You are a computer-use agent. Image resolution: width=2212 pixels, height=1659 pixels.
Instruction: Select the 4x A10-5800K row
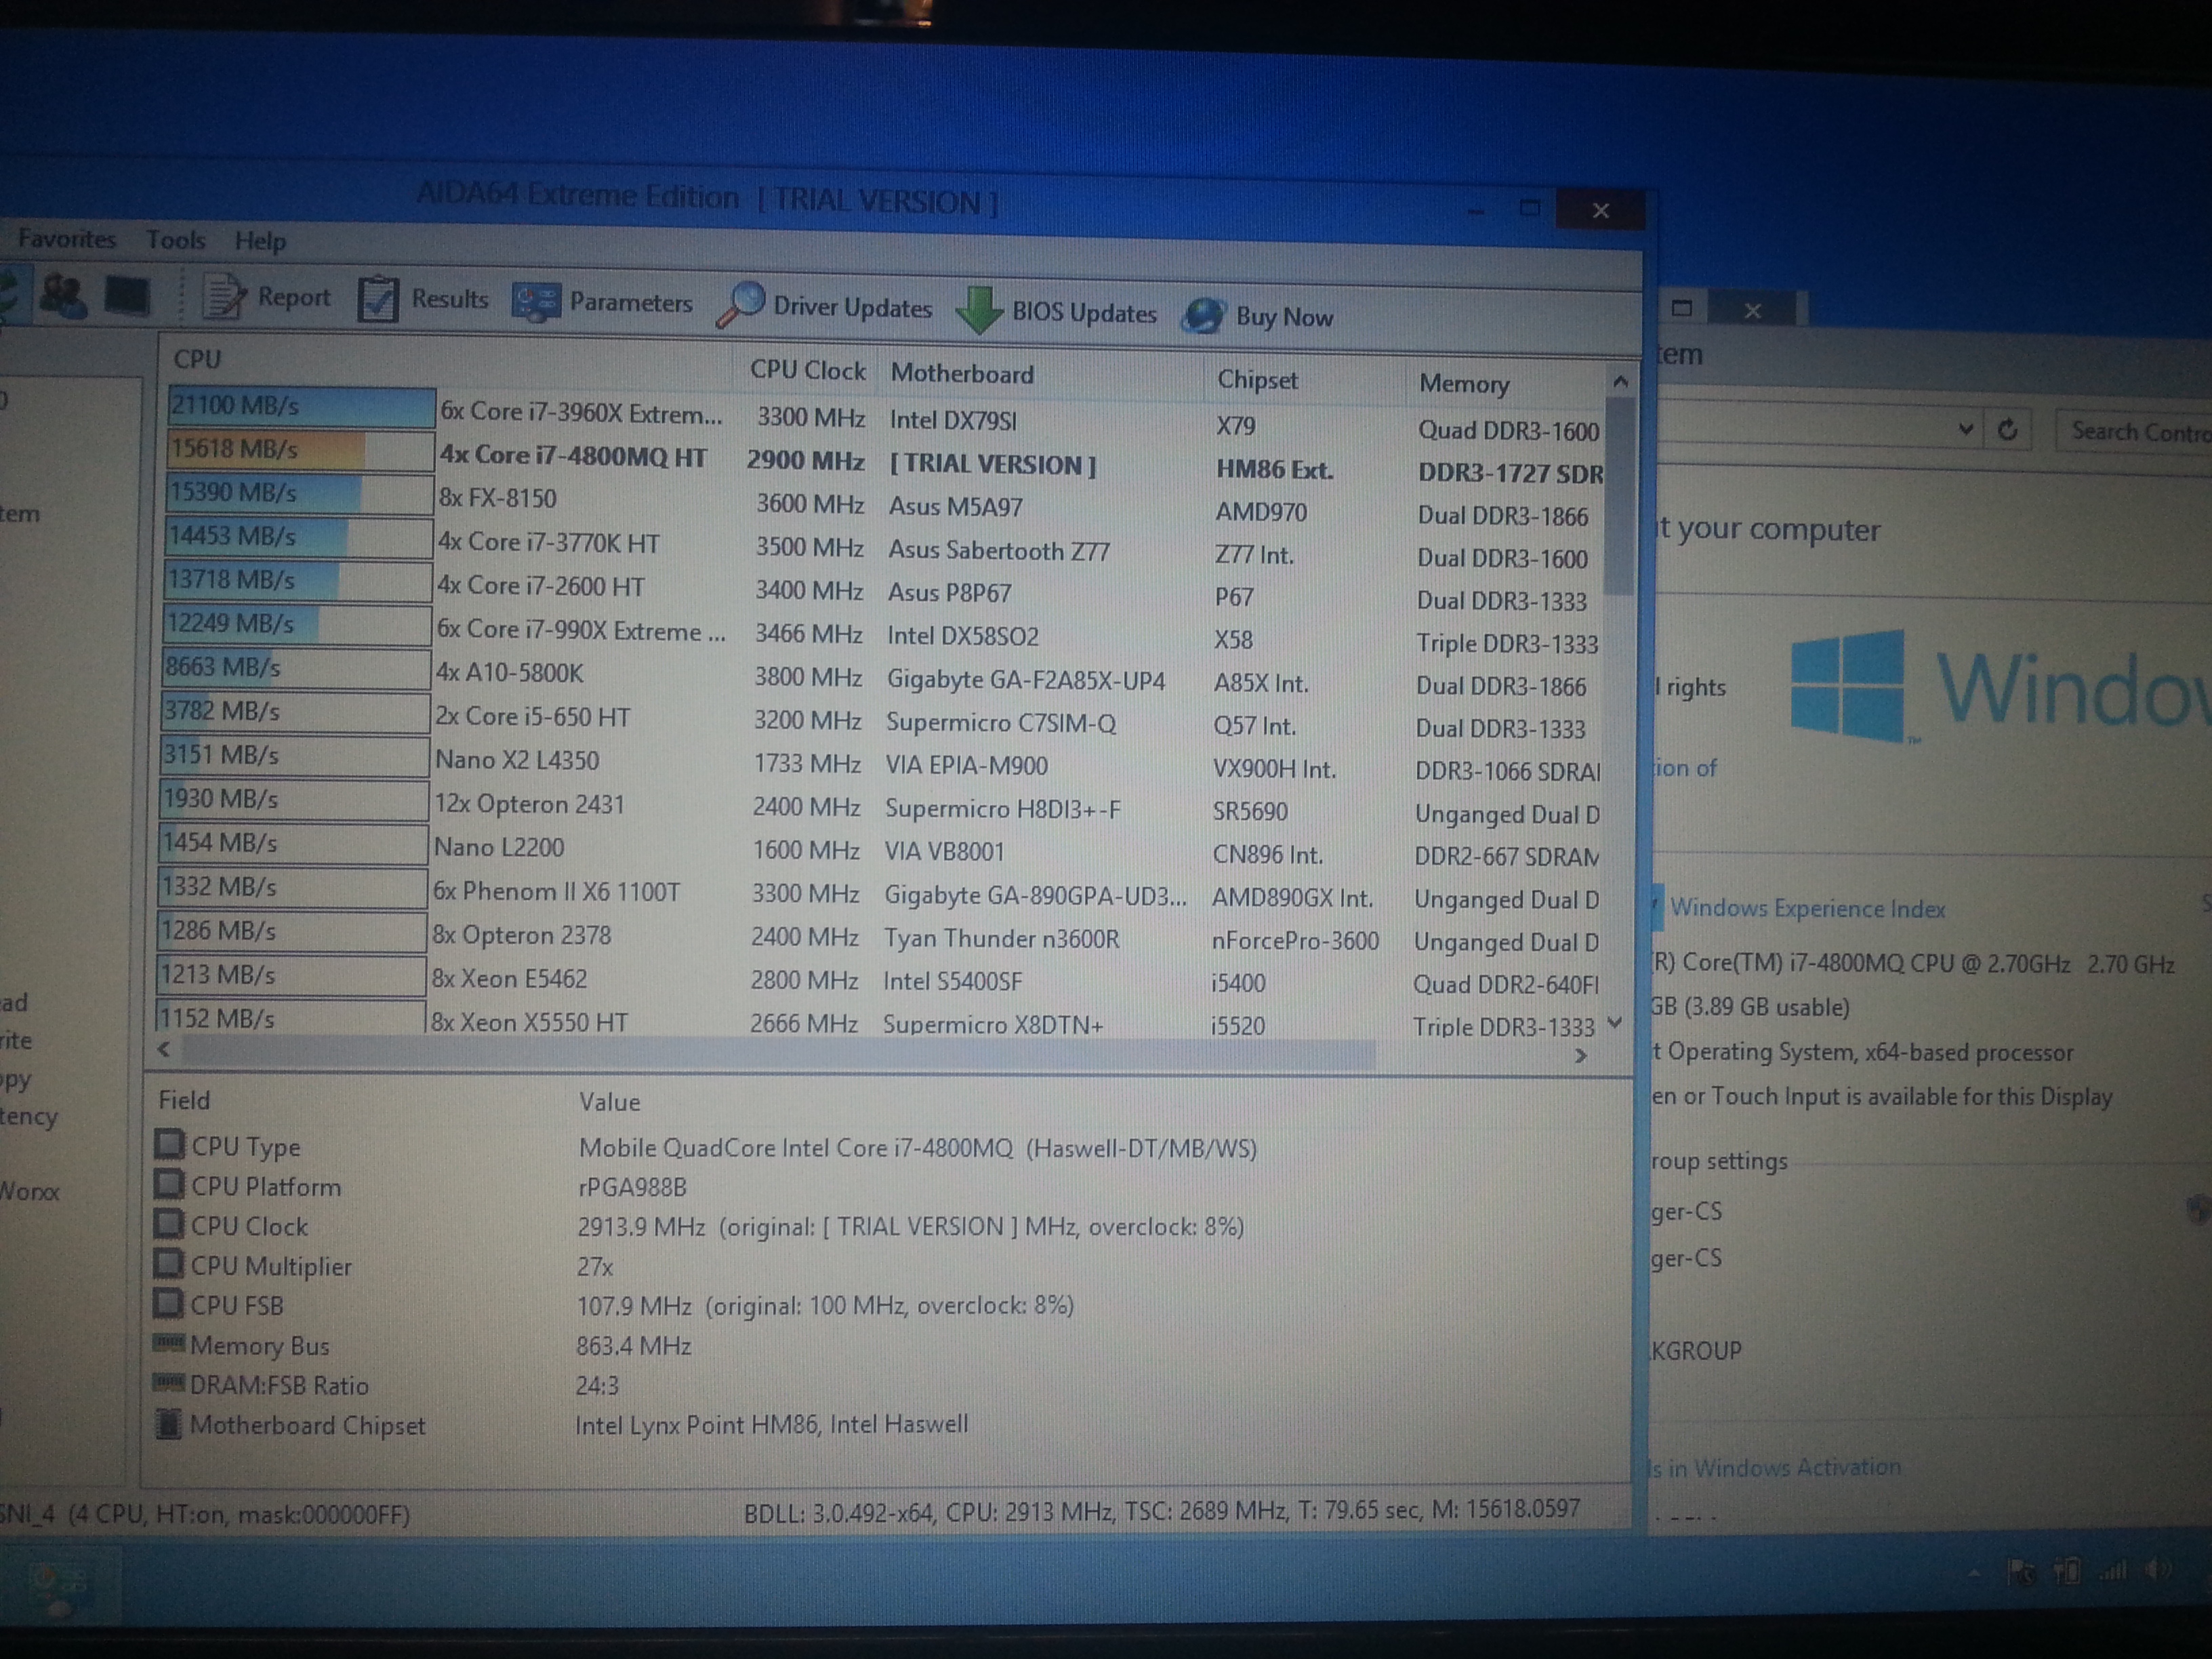(882, 677)
